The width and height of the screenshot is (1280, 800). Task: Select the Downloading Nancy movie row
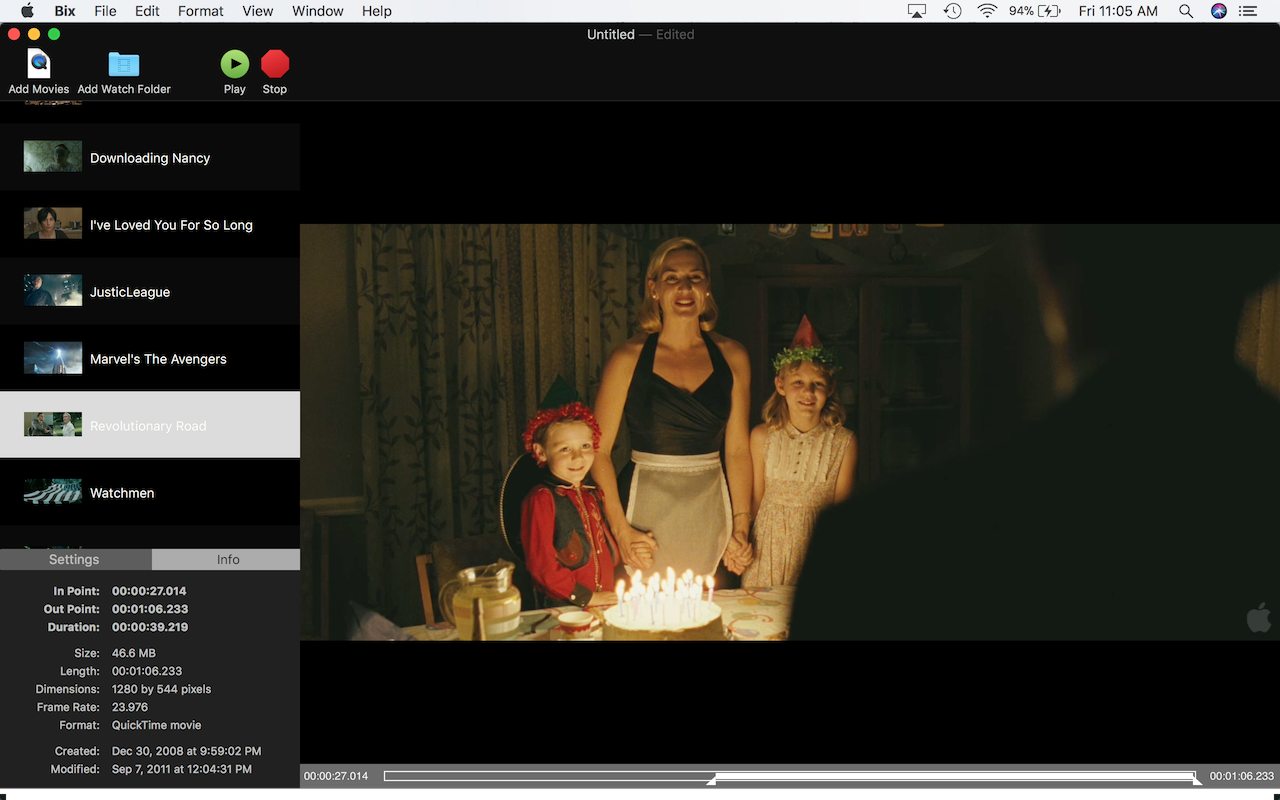[150, 157]
